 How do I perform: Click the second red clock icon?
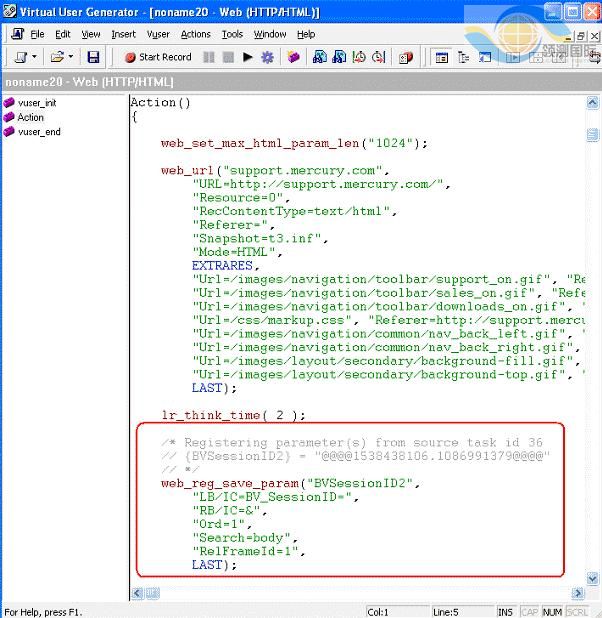pyautogui.click(x=378, y=58)
